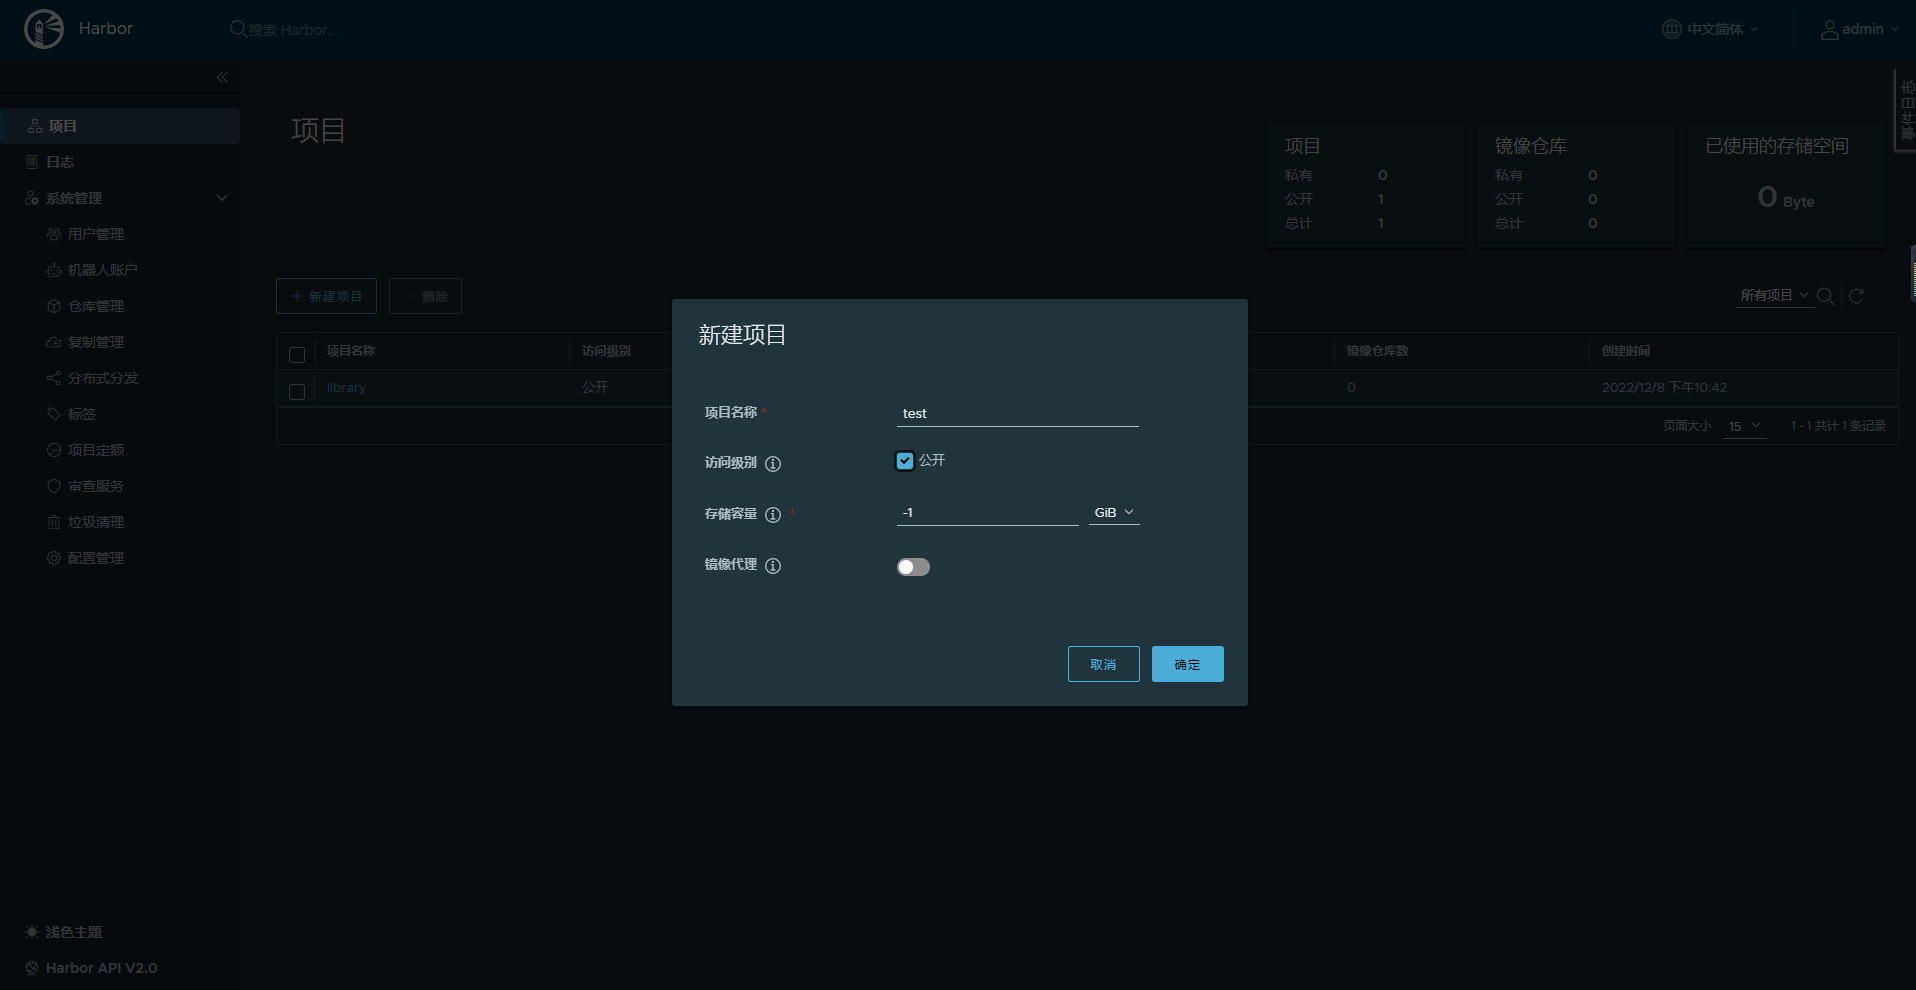
Task: Click the 删除 button
Action: pos(425,296)
